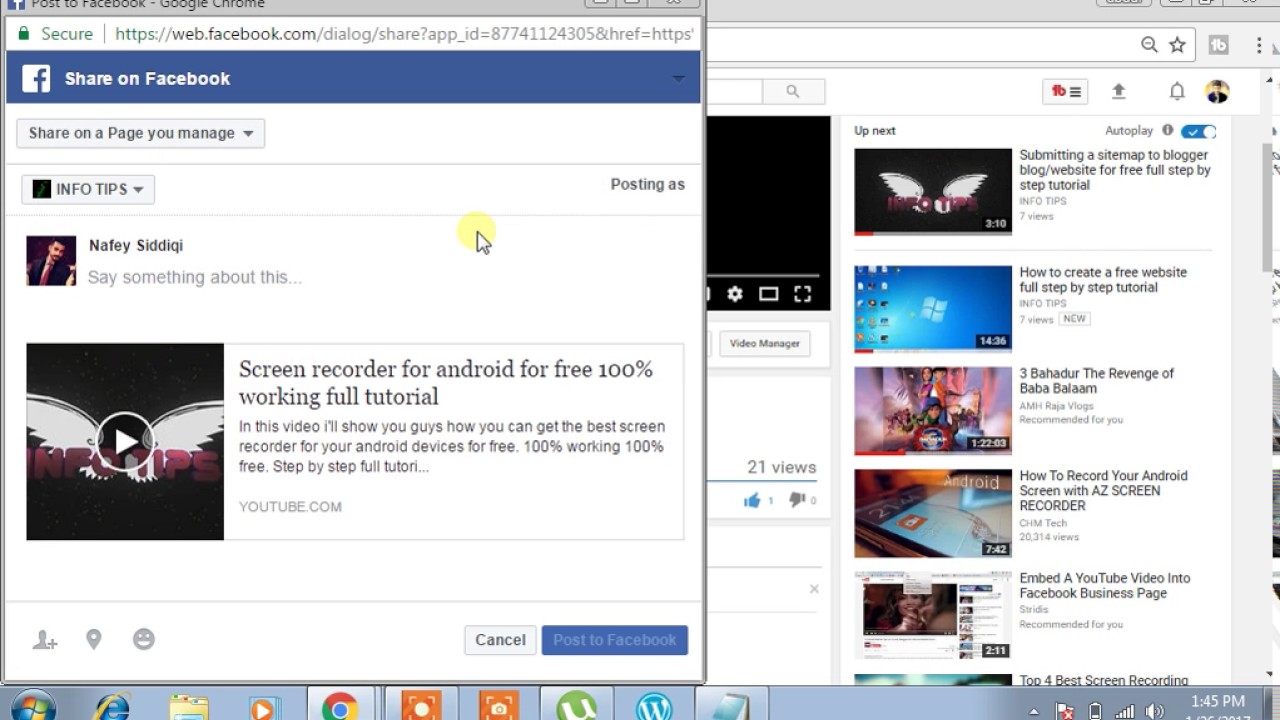This screenshot has width=1280, height=720.
Task: Open the header dropdown arrow in Share on Facebook bar
Action: coord(678,78)
